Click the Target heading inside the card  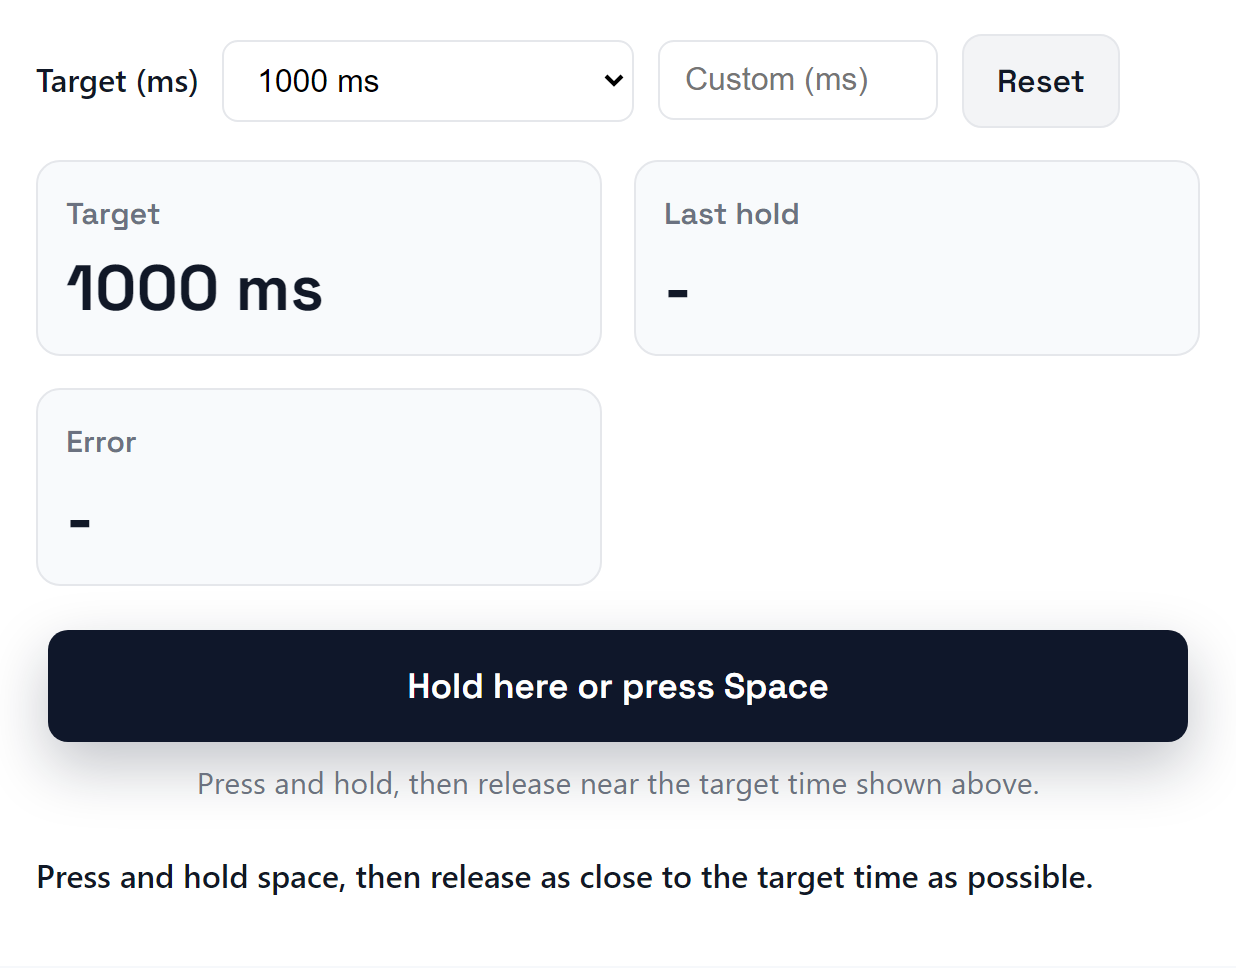(113, 214)
